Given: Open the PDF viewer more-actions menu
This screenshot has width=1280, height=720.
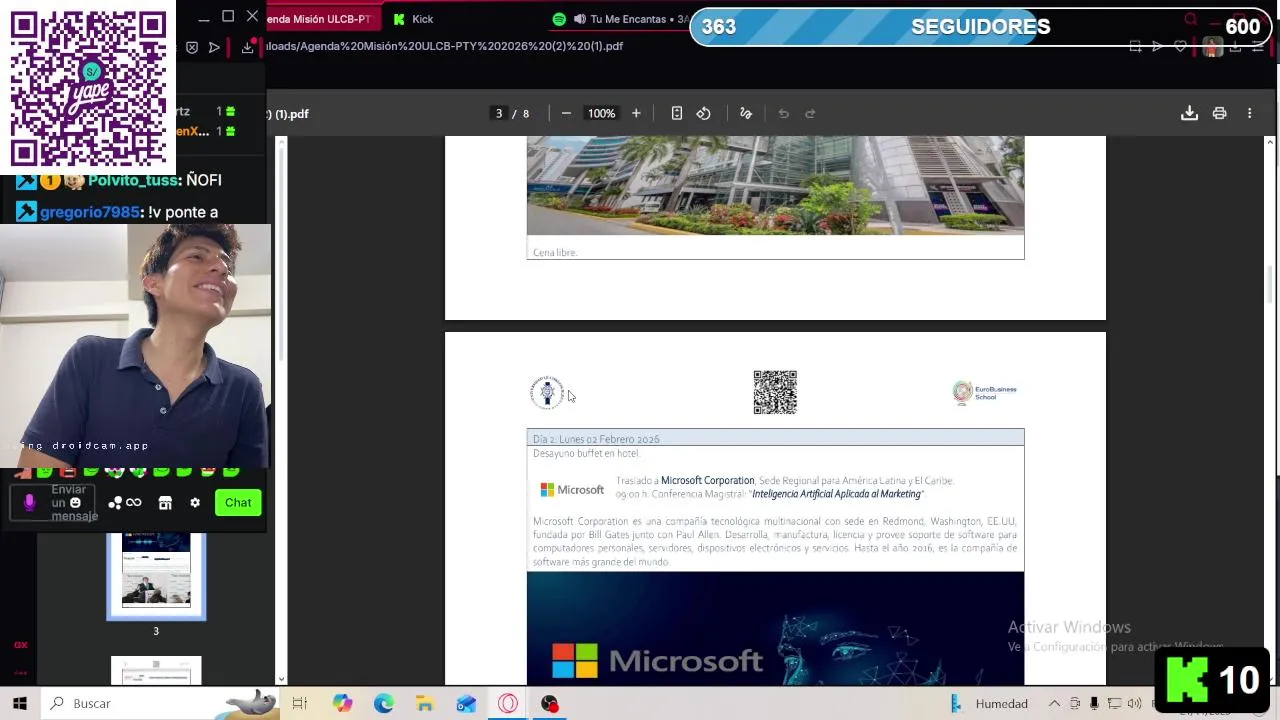Looking at the screenshot, I should (1249, 114).
